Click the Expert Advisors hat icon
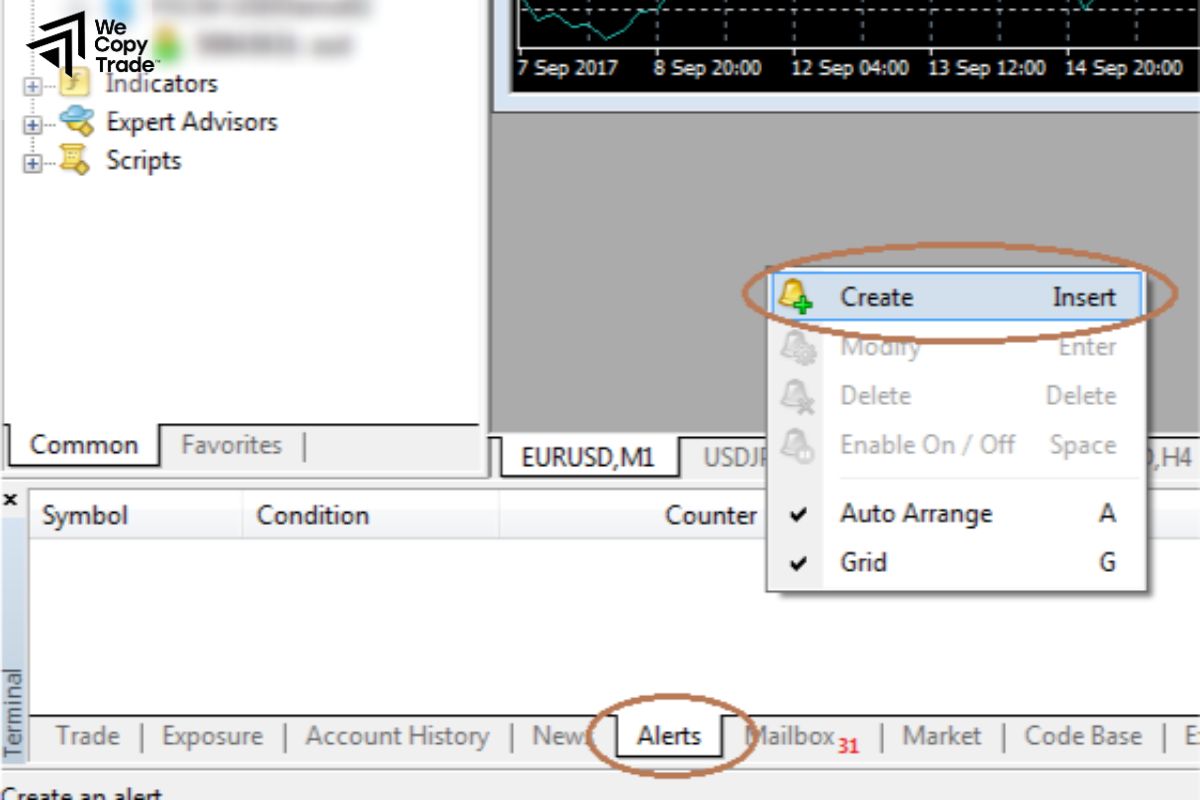Image resolution: width=1200 pixels, height=800 pixels. (76, 123)
